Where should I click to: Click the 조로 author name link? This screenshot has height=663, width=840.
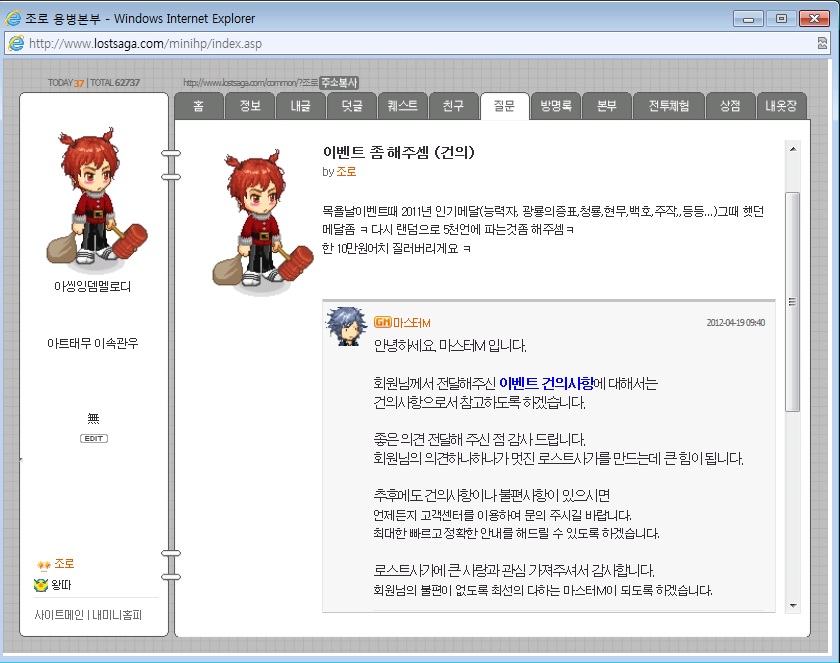click(346, 172)
